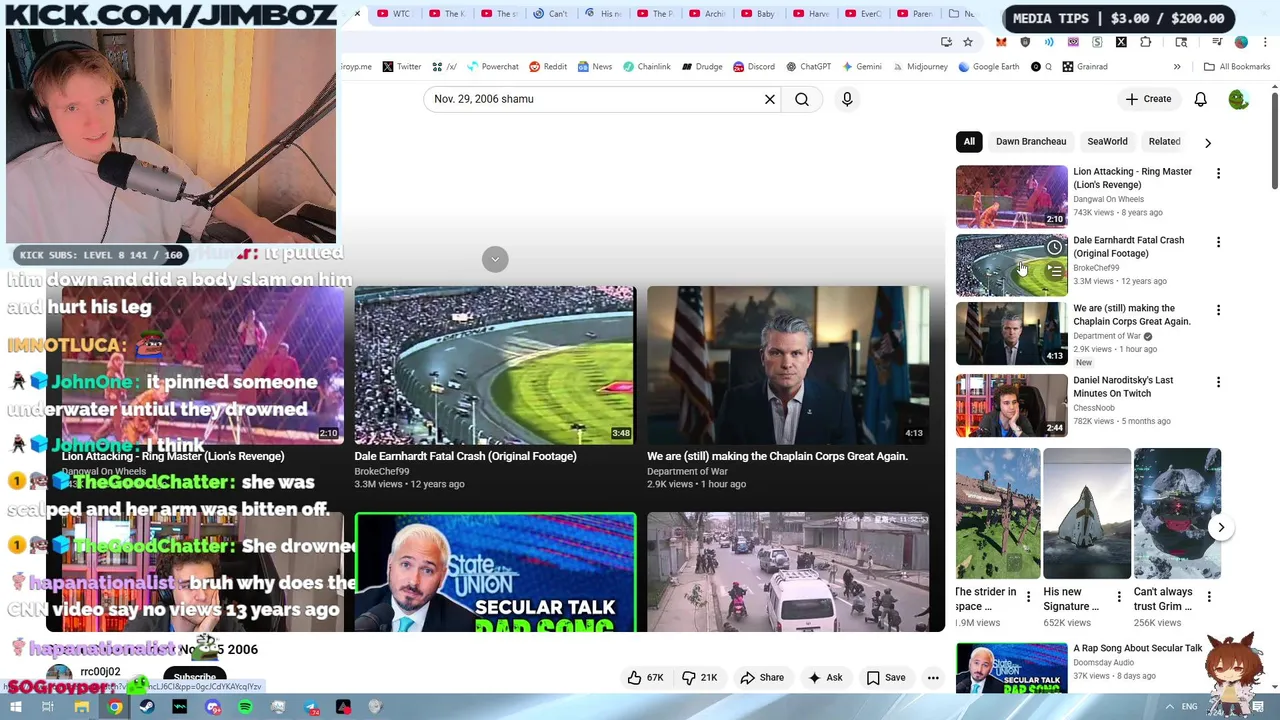Click the Create button
Viewport: 1280px width, 720px height.
tap(1148, 99)
